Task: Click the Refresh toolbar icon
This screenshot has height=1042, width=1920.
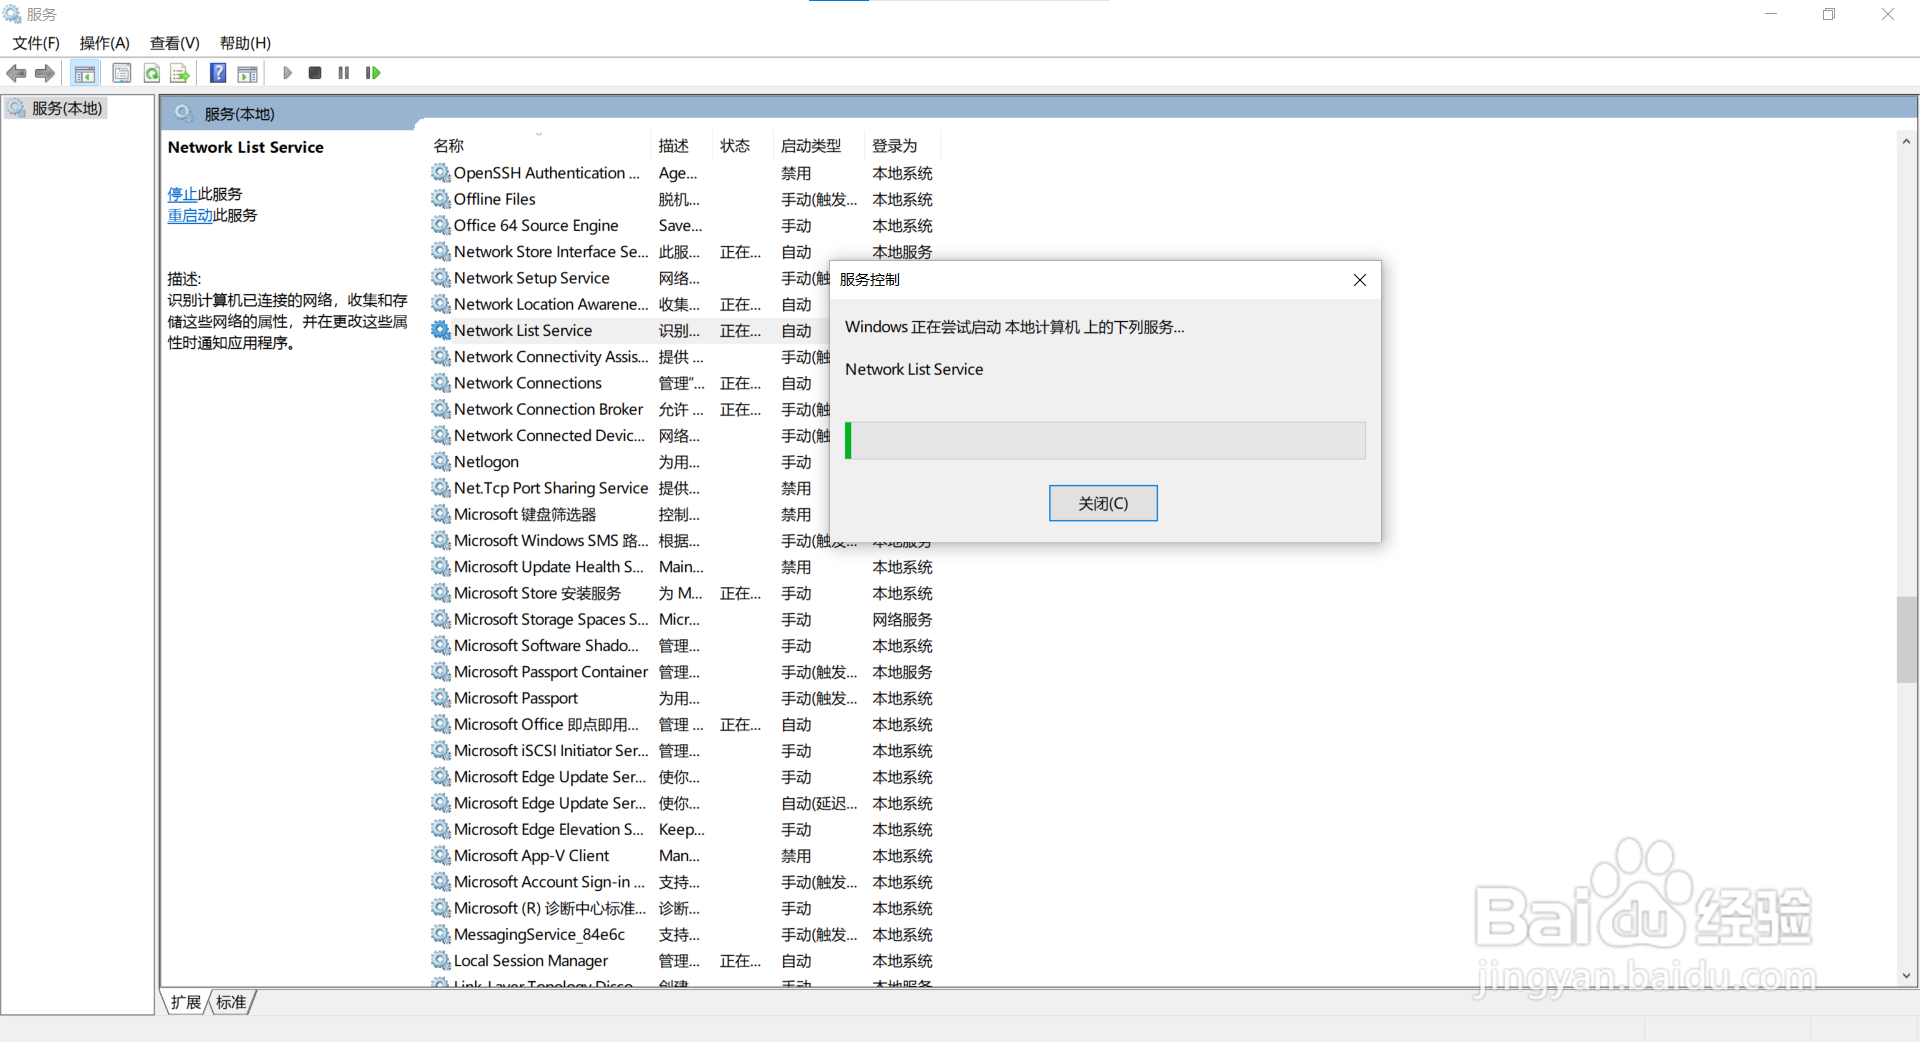Action: coord(152,73)
